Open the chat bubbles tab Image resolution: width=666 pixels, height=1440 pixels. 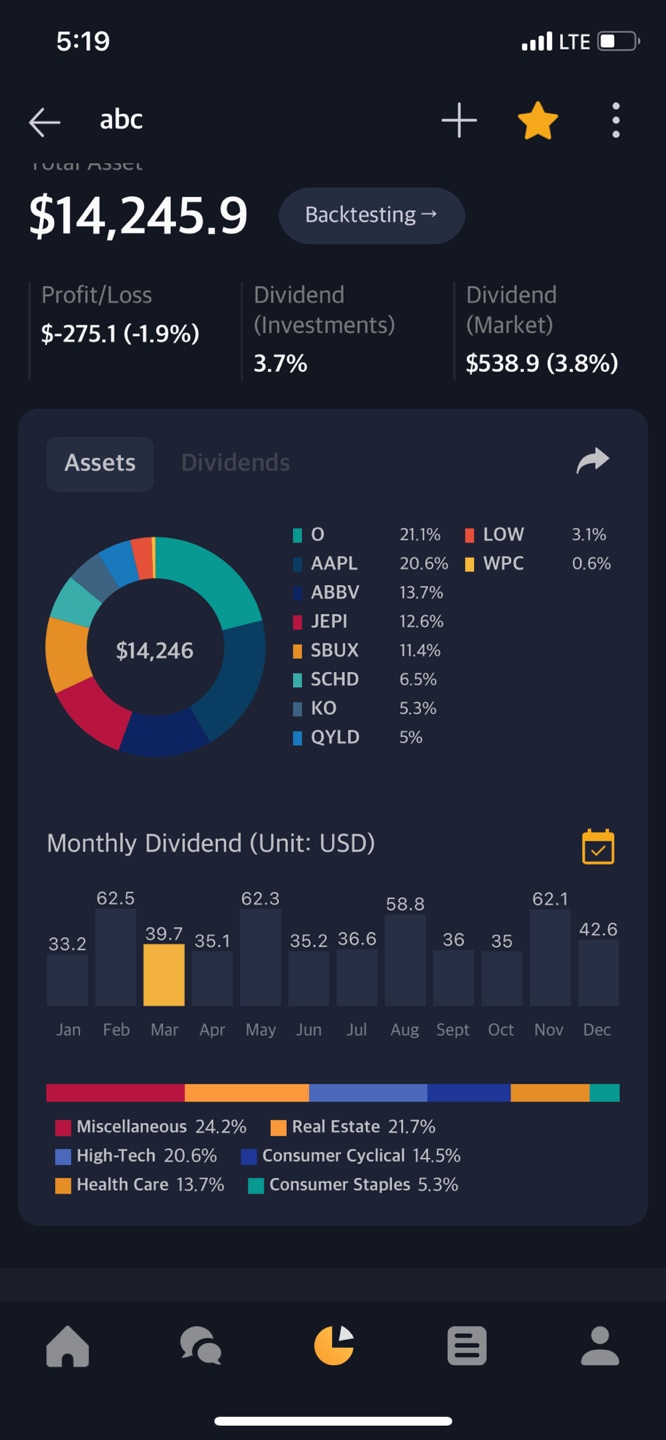[201, 1346]
